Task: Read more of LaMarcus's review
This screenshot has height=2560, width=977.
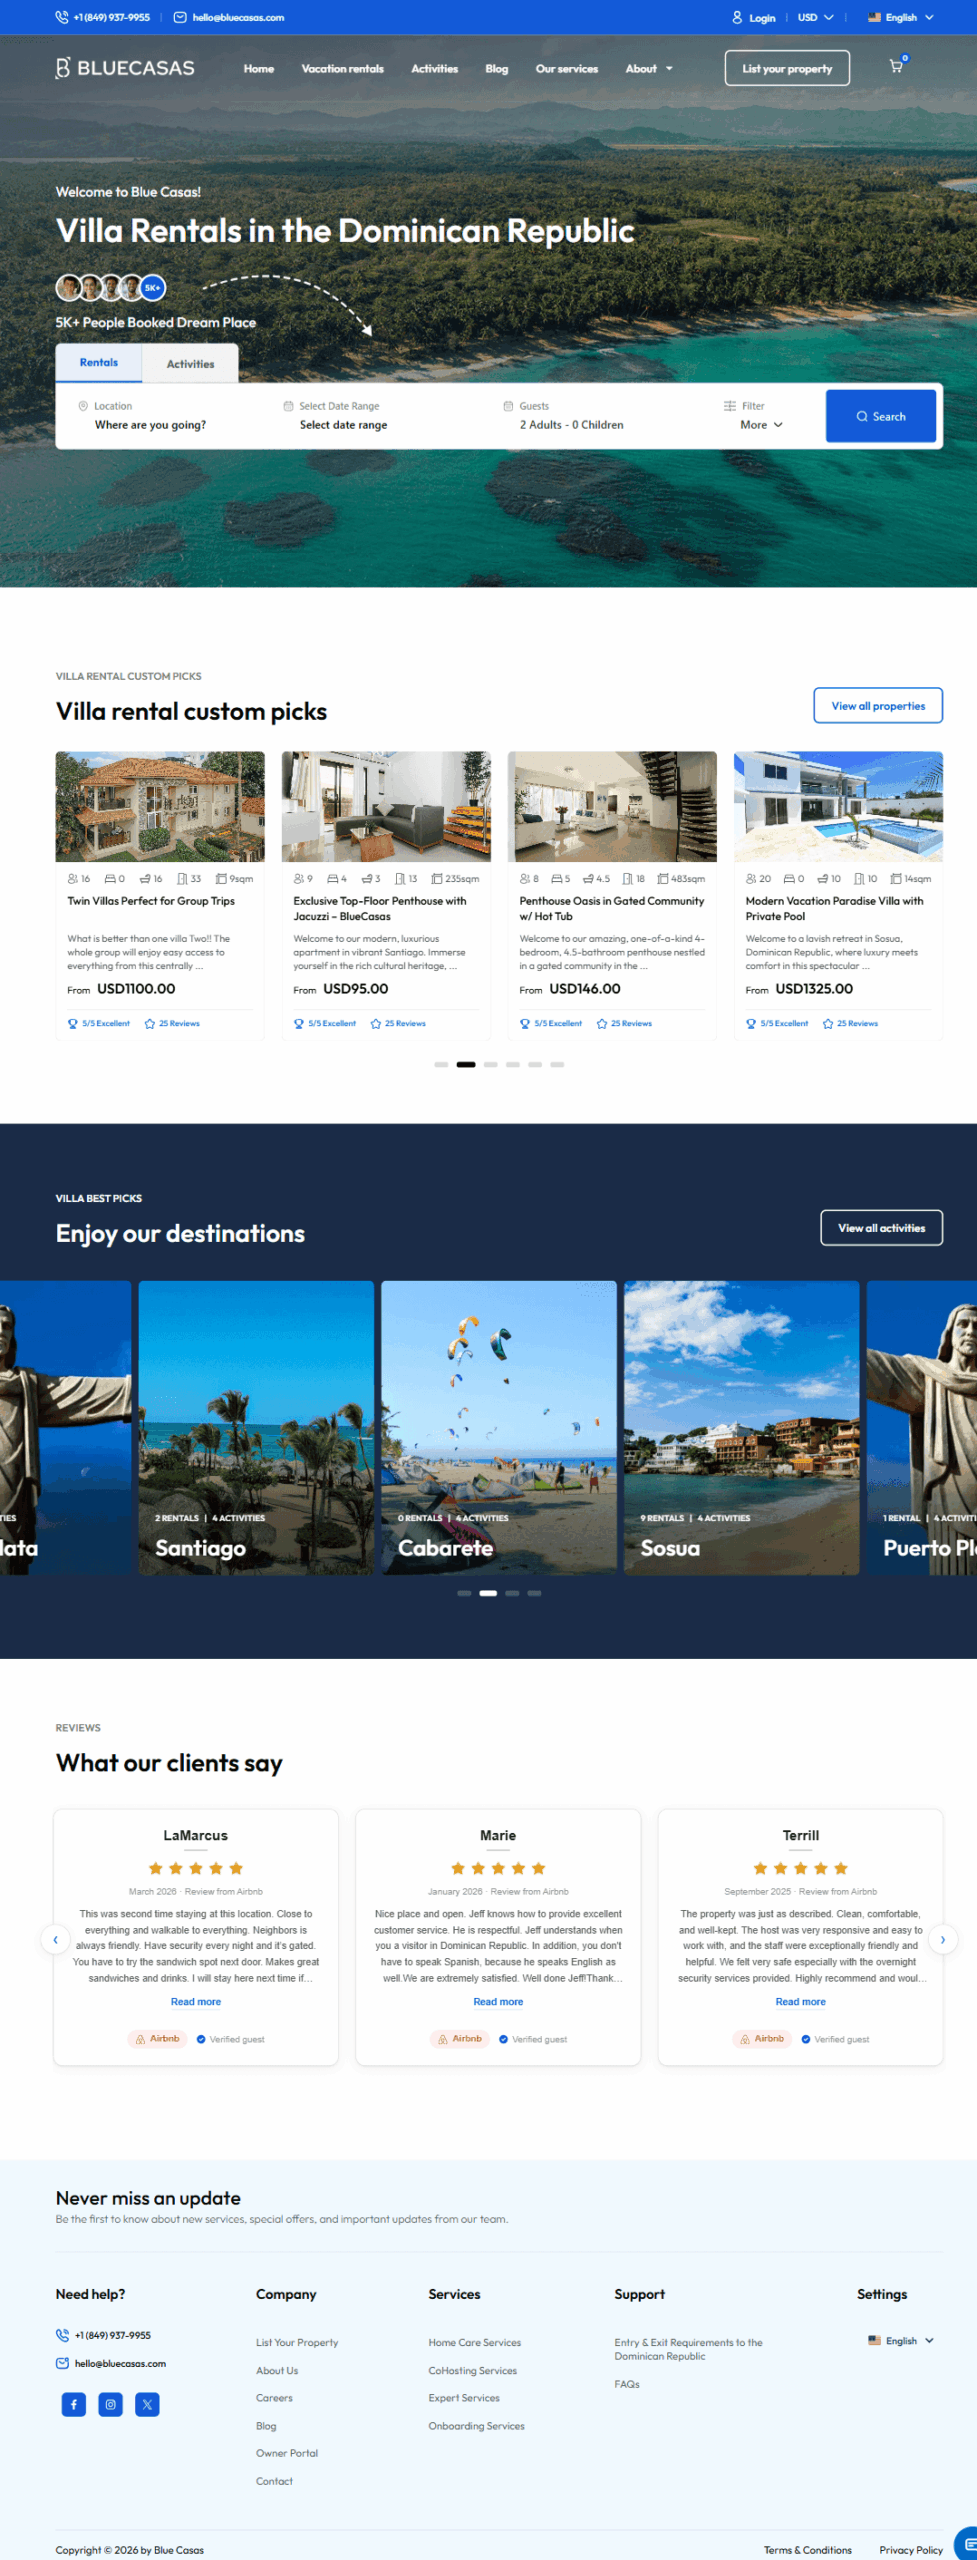Action: (x=196, y=2001)
